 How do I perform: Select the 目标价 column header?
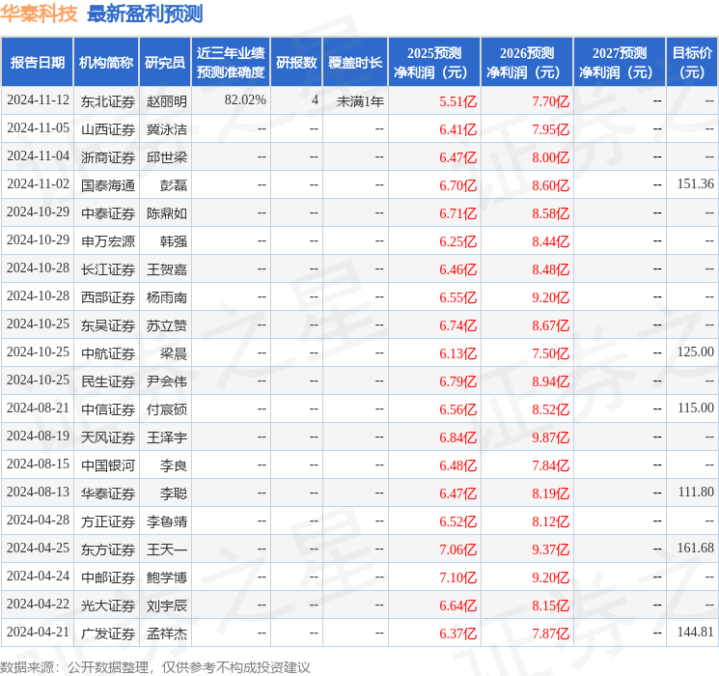pos(692,62)
